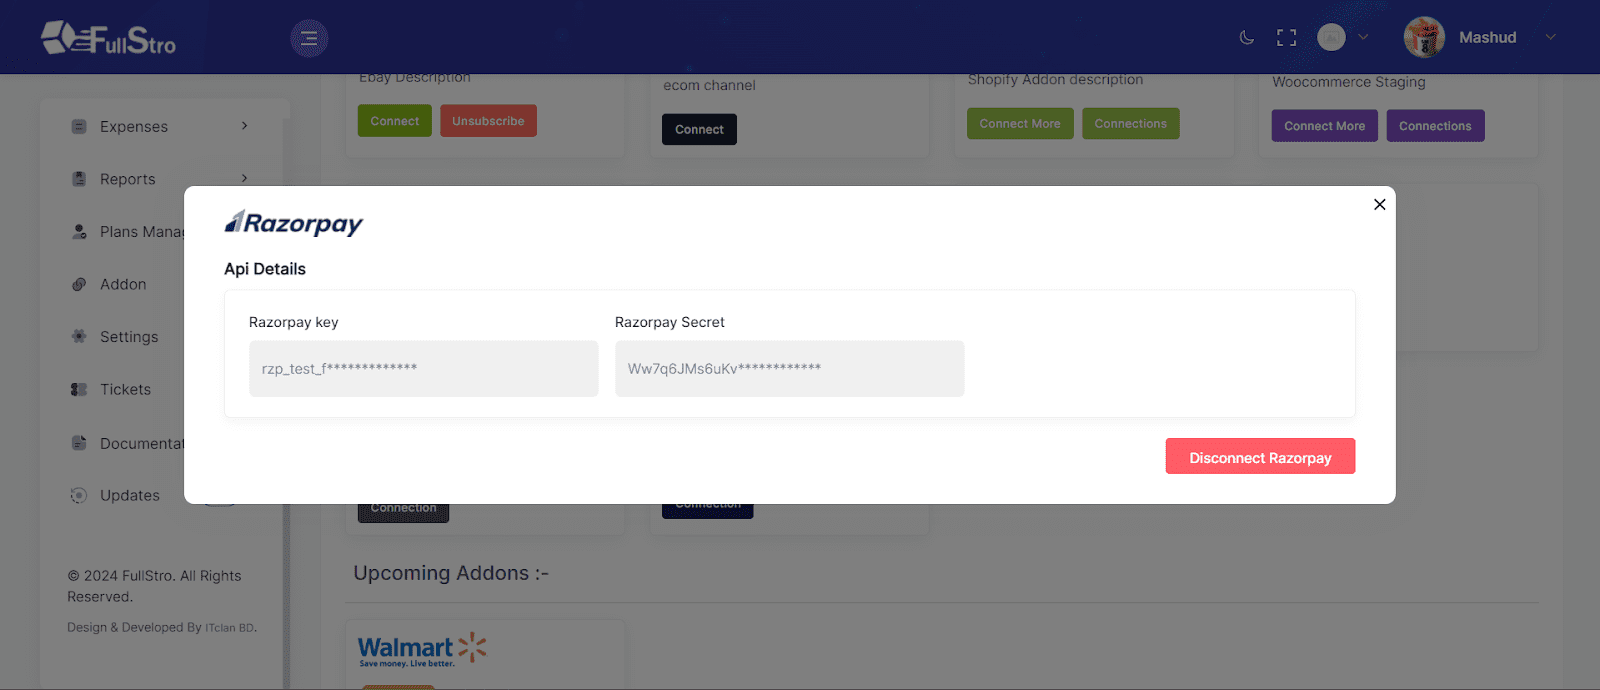Click Woocommerce Connect More button
Image resolution: width=1600 pixels, height=690 pixels.
pyautogui.click(x=1325, y=126)
